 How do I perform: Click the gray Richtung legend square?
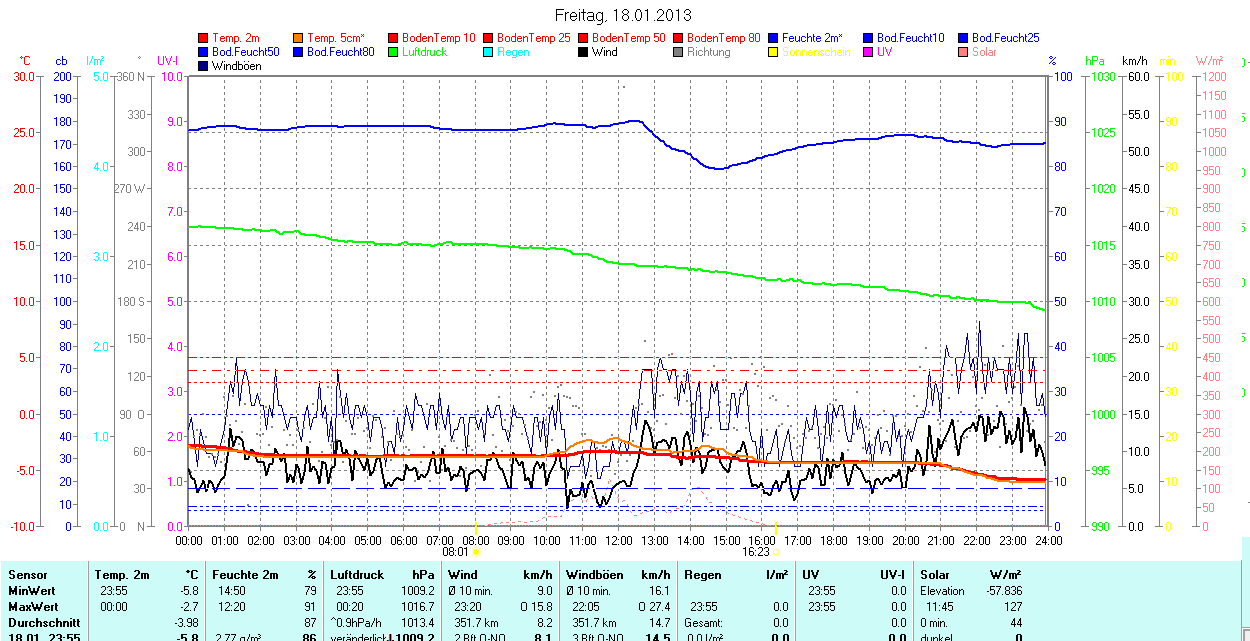pyautogui.click(x=679, y=52)
